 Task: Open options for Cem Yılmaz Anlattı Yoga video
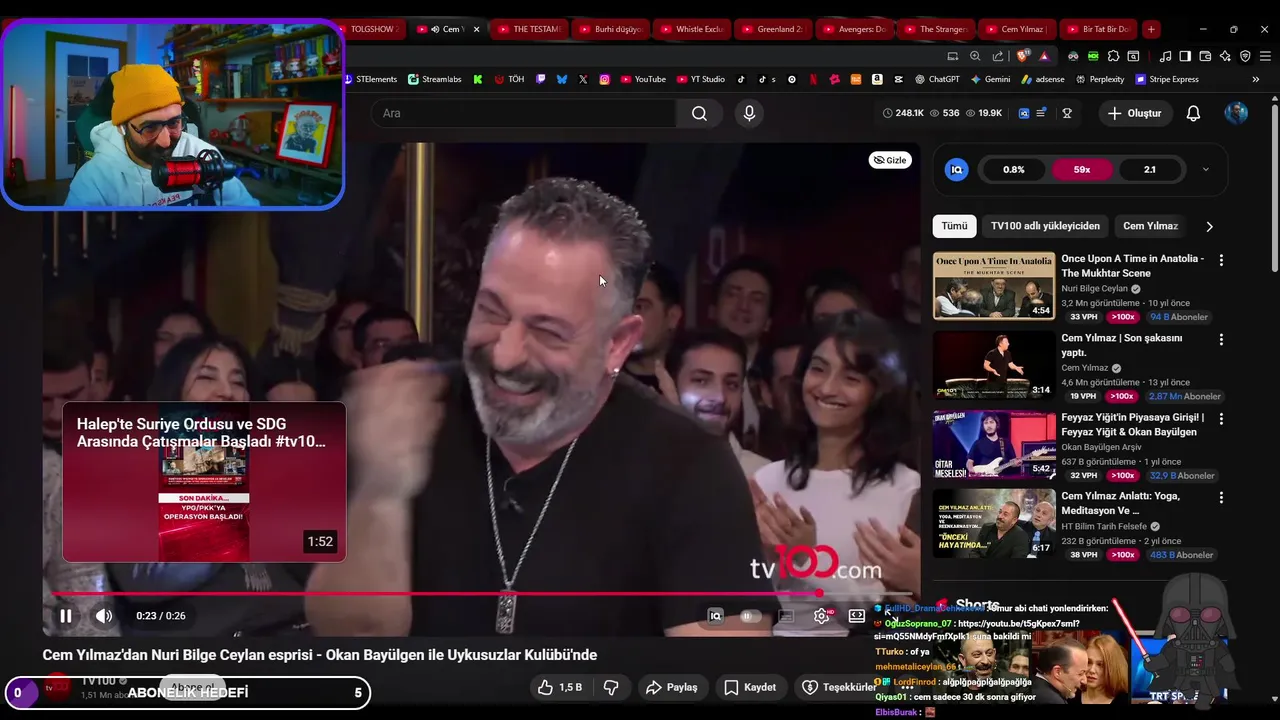[1221, 497]
